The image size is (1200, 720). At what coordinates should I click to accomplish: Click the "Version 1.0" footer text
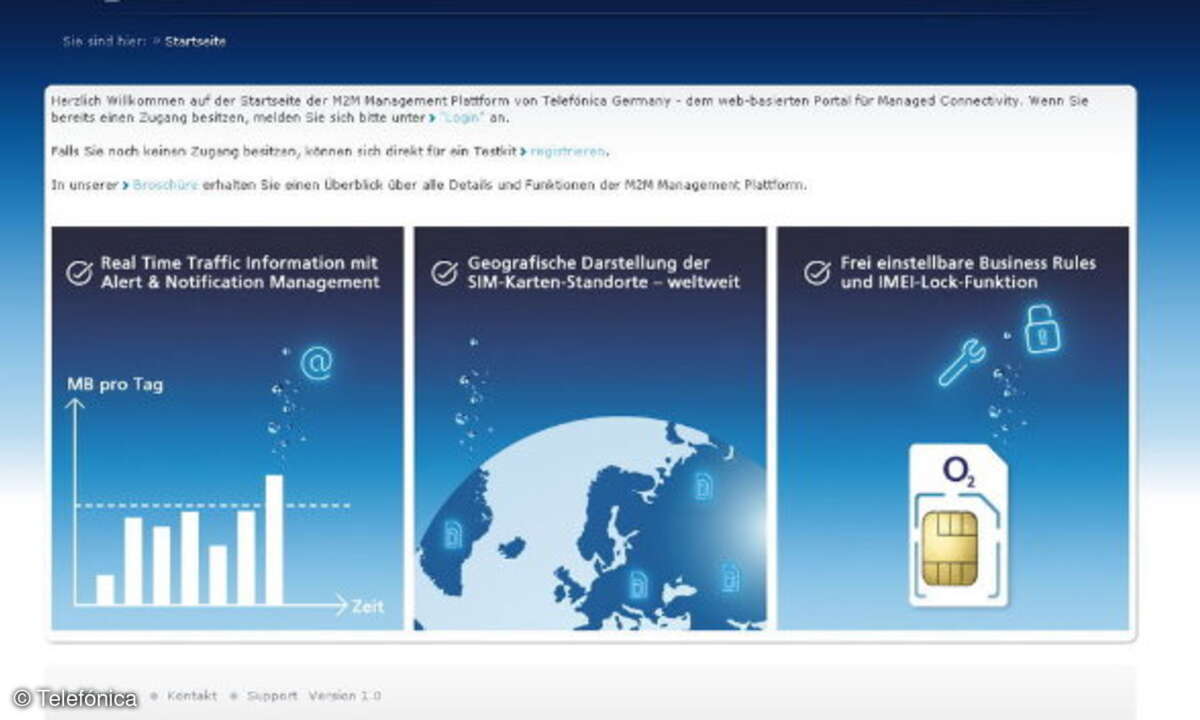coord(344,696)
